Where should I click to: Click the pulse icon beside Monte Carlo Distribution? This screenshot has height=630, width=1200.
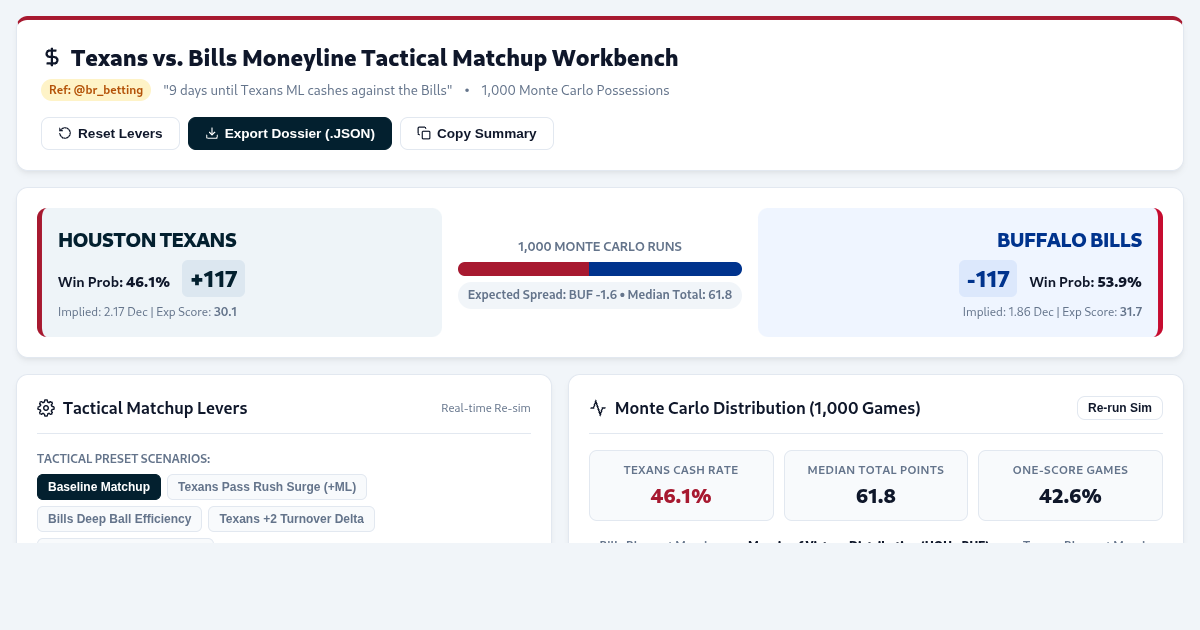point(598,408)
